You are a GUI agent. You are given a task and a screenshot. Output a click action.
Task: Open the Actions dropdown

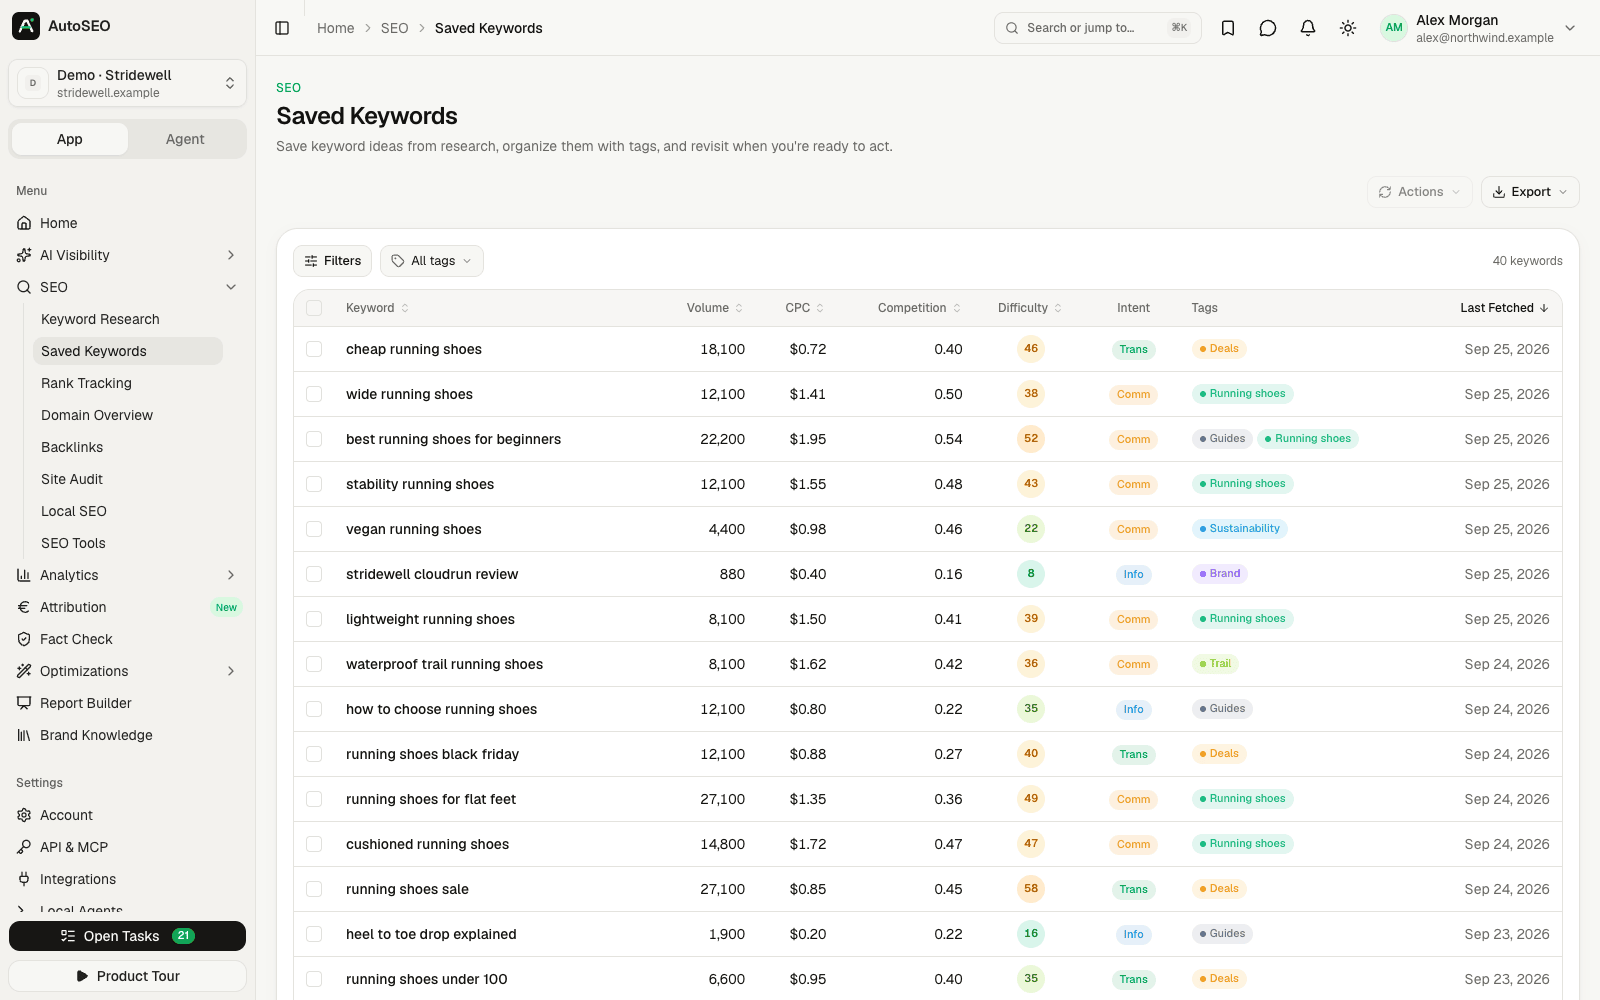coord(1419,192)
